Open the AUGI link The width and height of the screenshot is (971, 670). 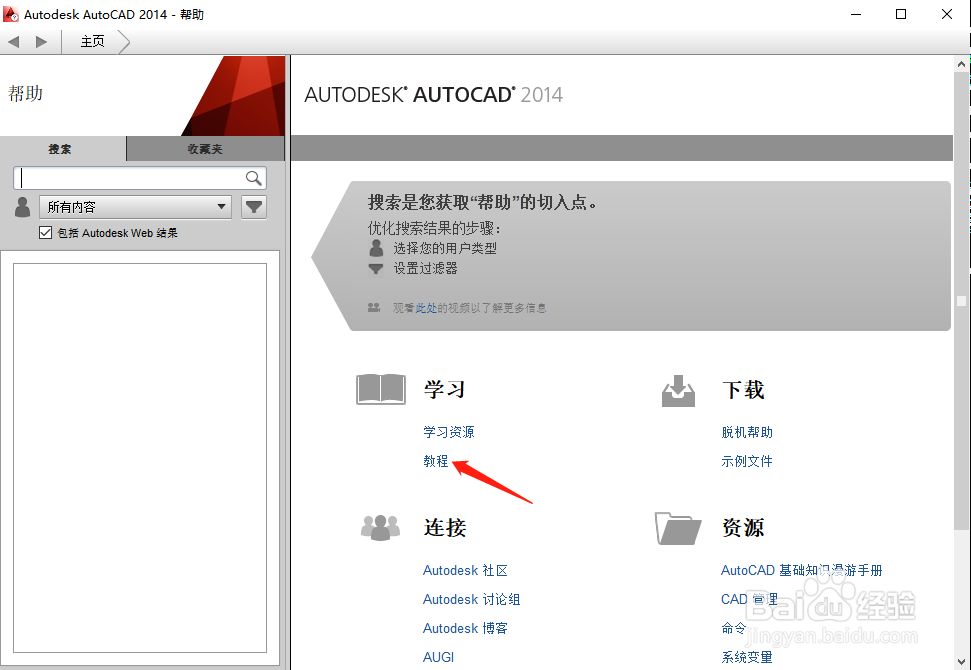438,658
